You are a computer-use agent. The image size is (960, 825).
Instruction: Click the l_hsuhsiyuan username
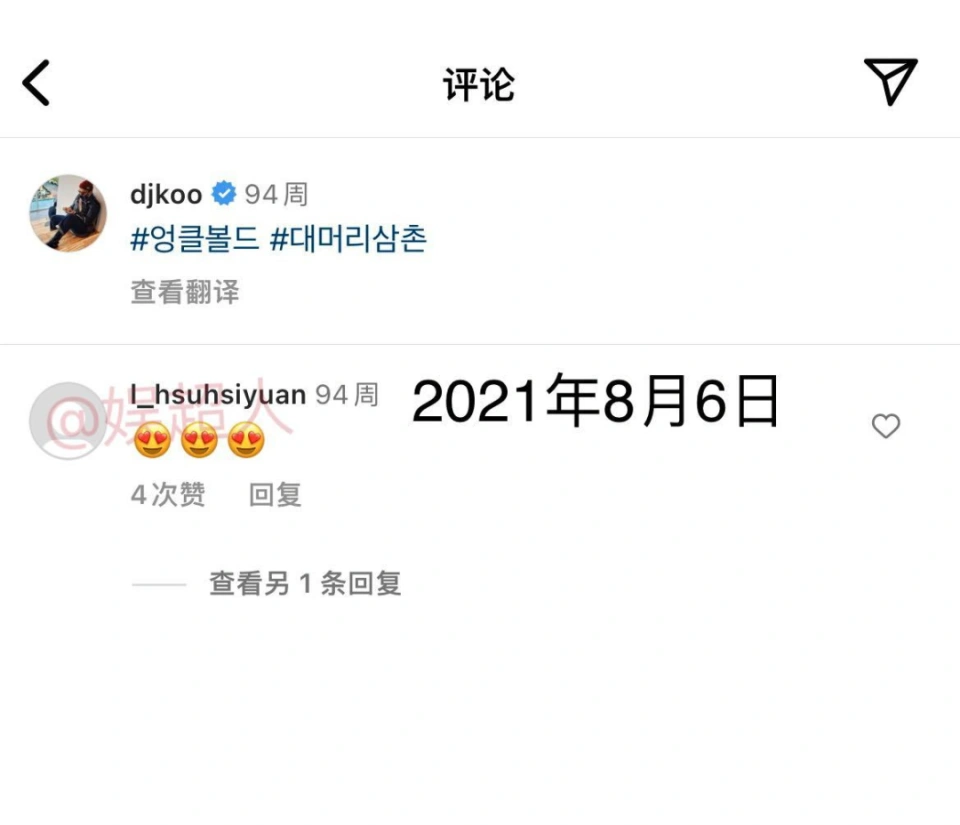click(x=218, y=395)
